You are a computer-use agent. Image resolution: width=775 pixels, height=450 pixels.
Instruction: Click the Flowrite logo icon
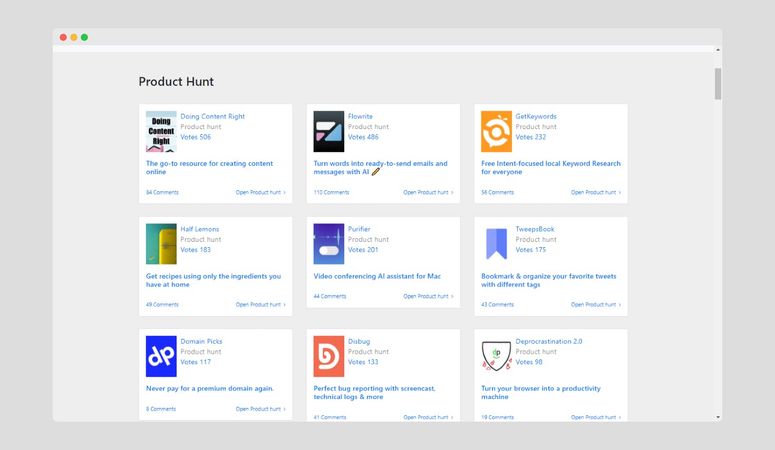point(329,132)
